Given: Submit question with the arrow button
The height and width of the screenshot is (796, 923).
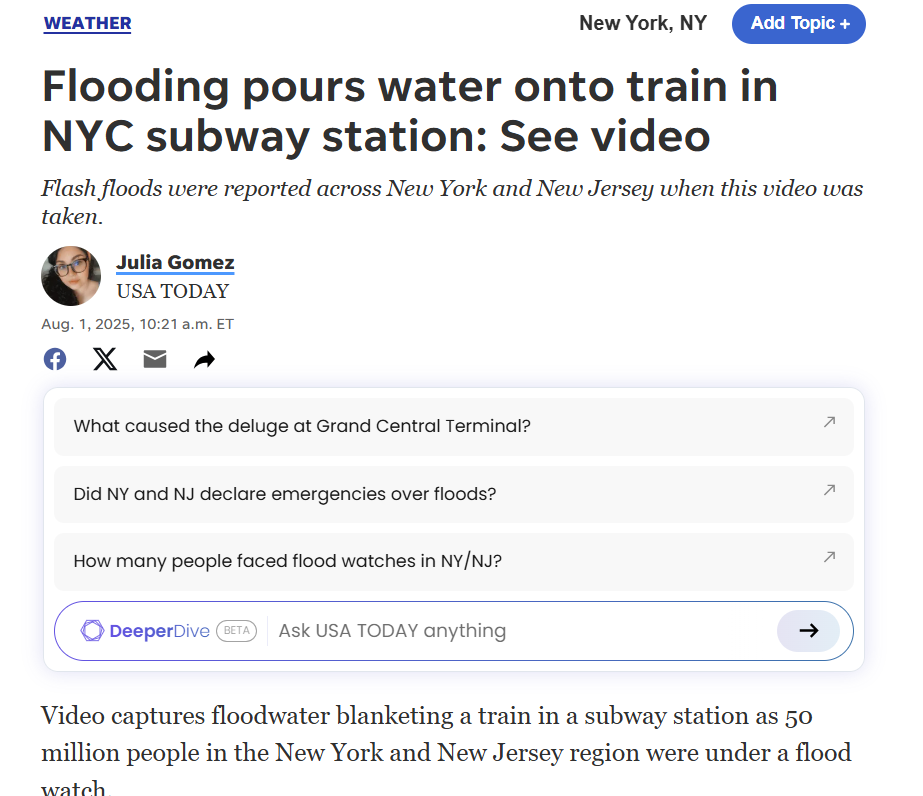Looking at the screenshot, I should (x=808, y=631).
